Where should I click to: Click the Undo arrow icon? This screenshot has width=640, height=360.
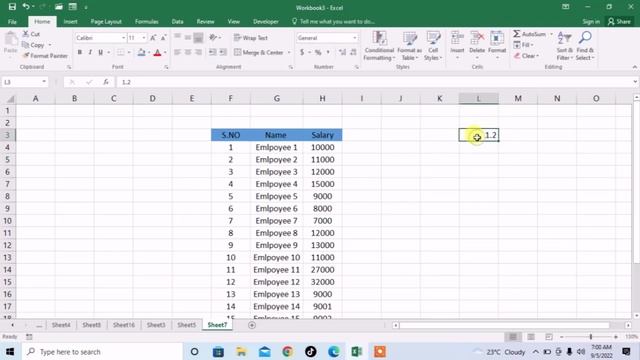(x=26, y=7)
